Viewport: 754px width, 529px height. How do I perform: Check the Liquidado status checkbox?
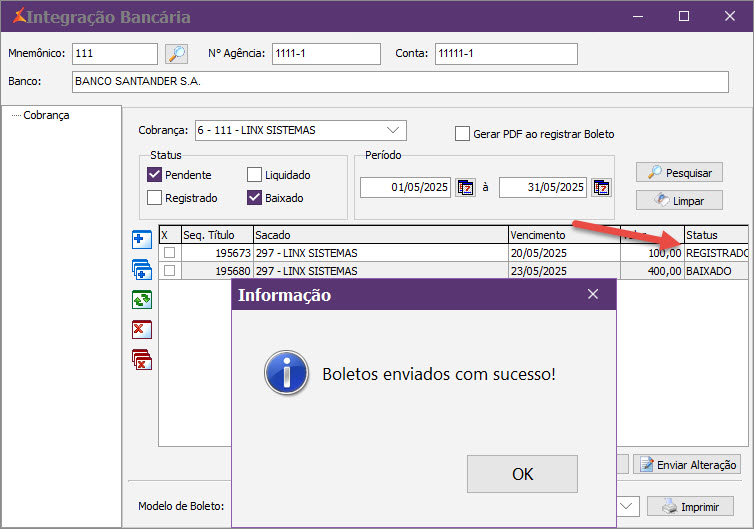coord(254,175)
